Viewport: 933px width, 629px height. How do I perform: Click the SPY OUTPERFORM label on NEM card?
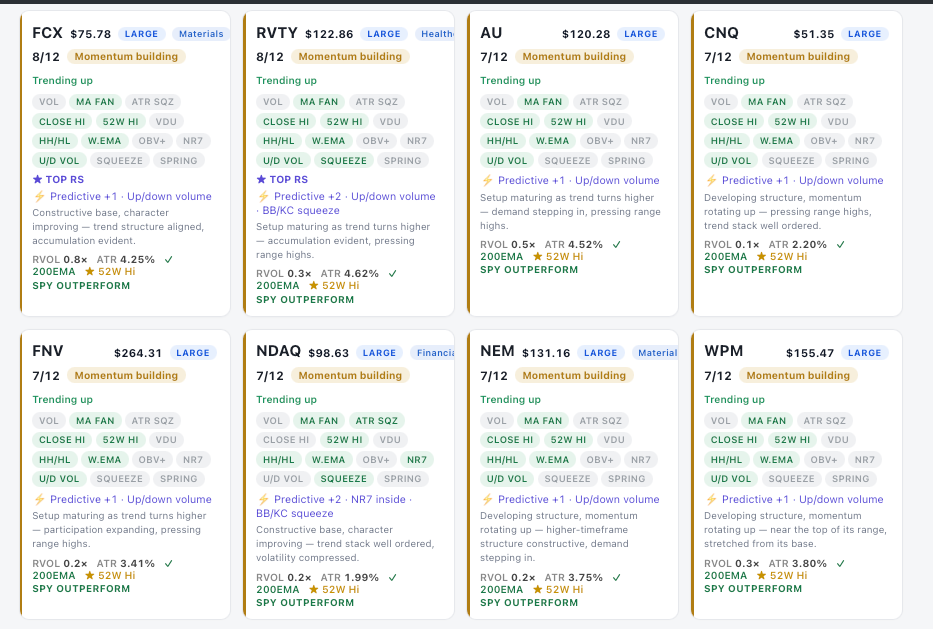529,603
